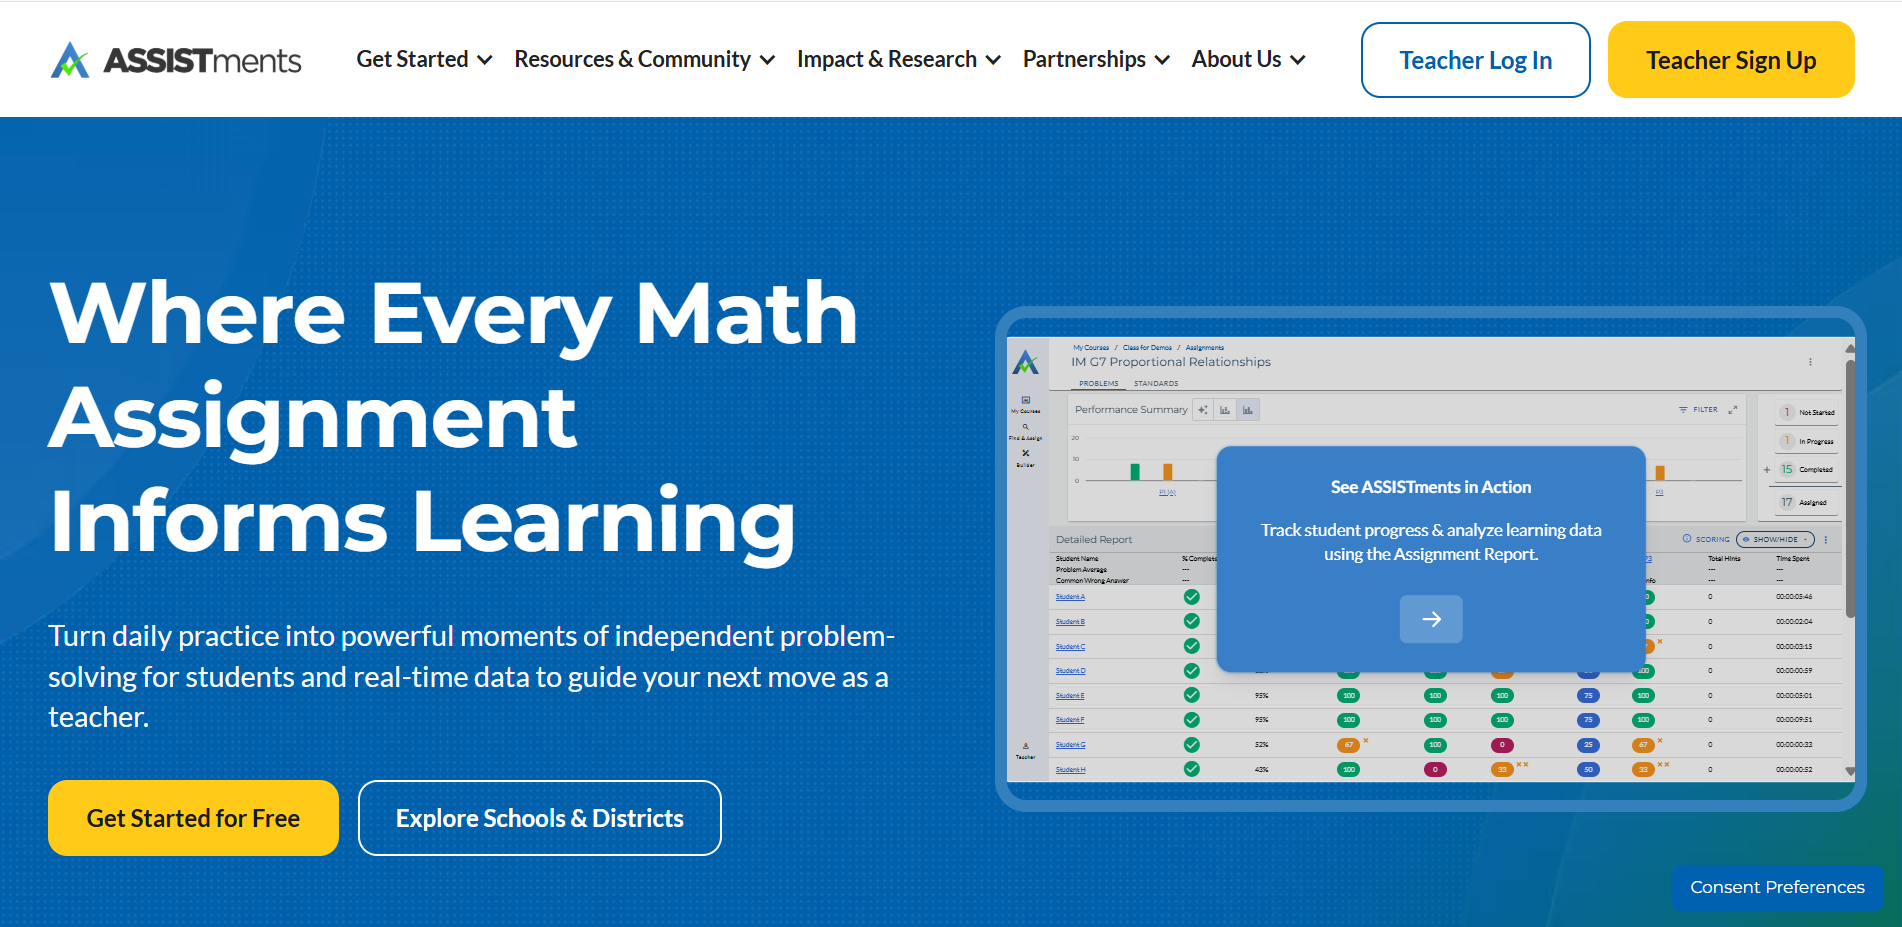Screen dimensions: 1902x927
Task: Click demo scrollbar down arrow
Action: (x=1850, y=772)
